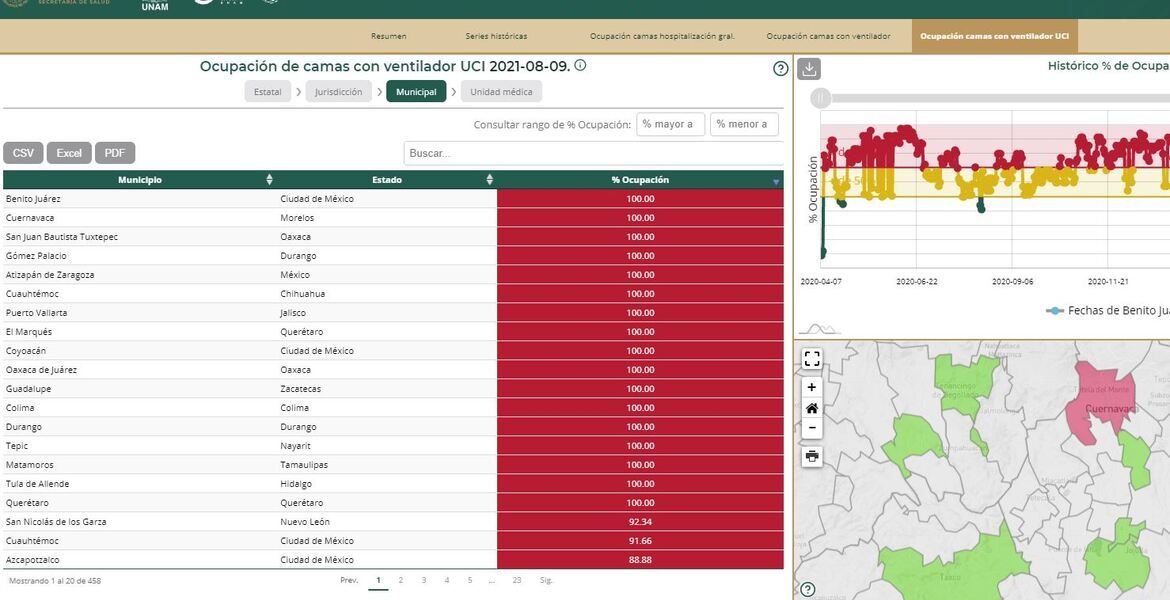Export table as Excel
This screenshot has height=600, width=1170.
(x=69, y=153)
